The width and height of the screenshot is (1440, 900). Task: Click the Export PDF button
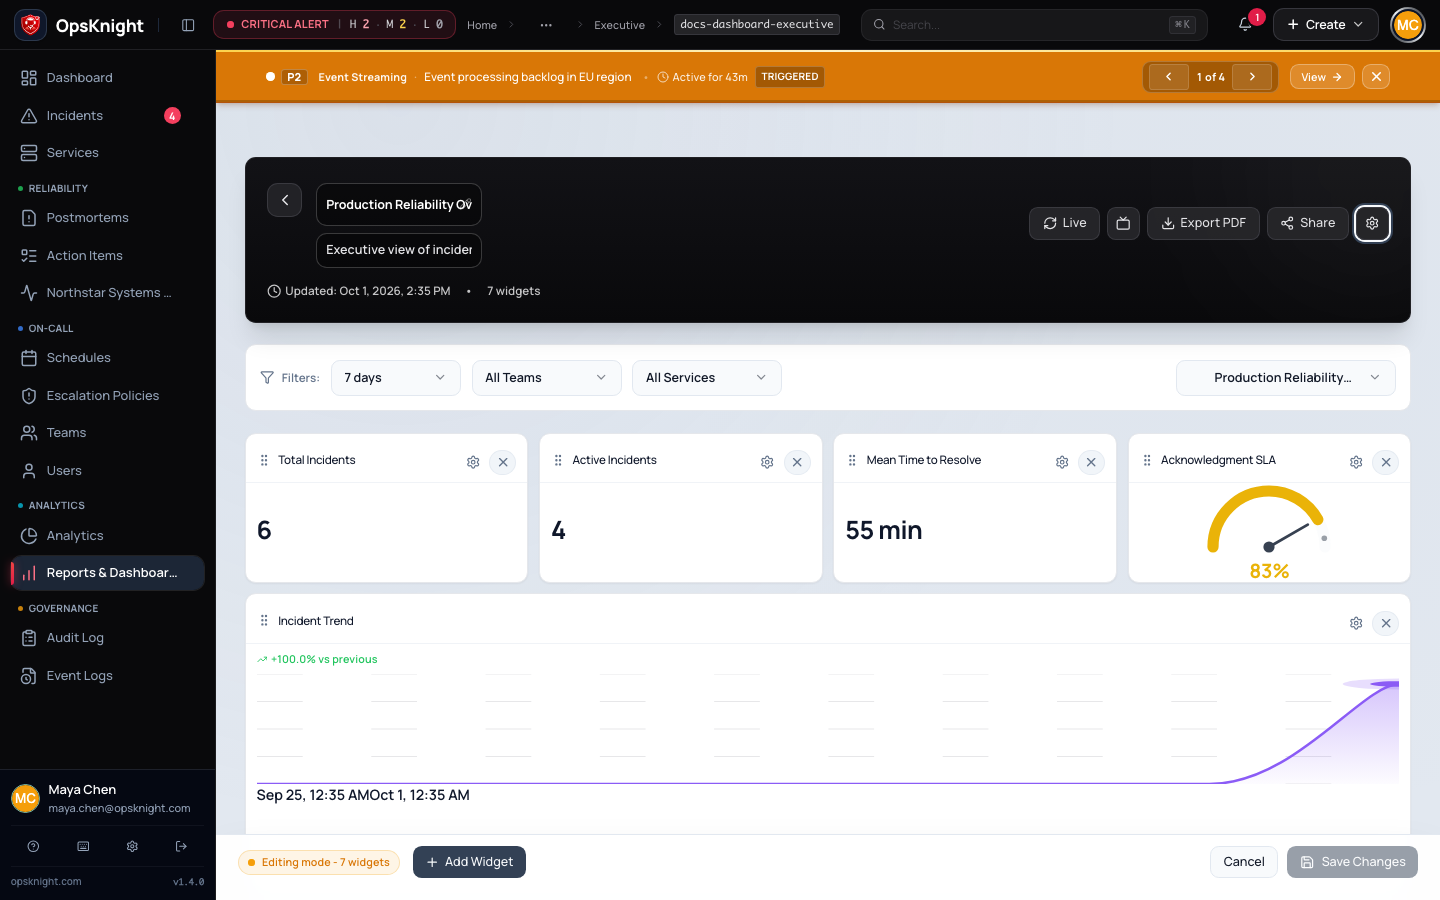1203,223
